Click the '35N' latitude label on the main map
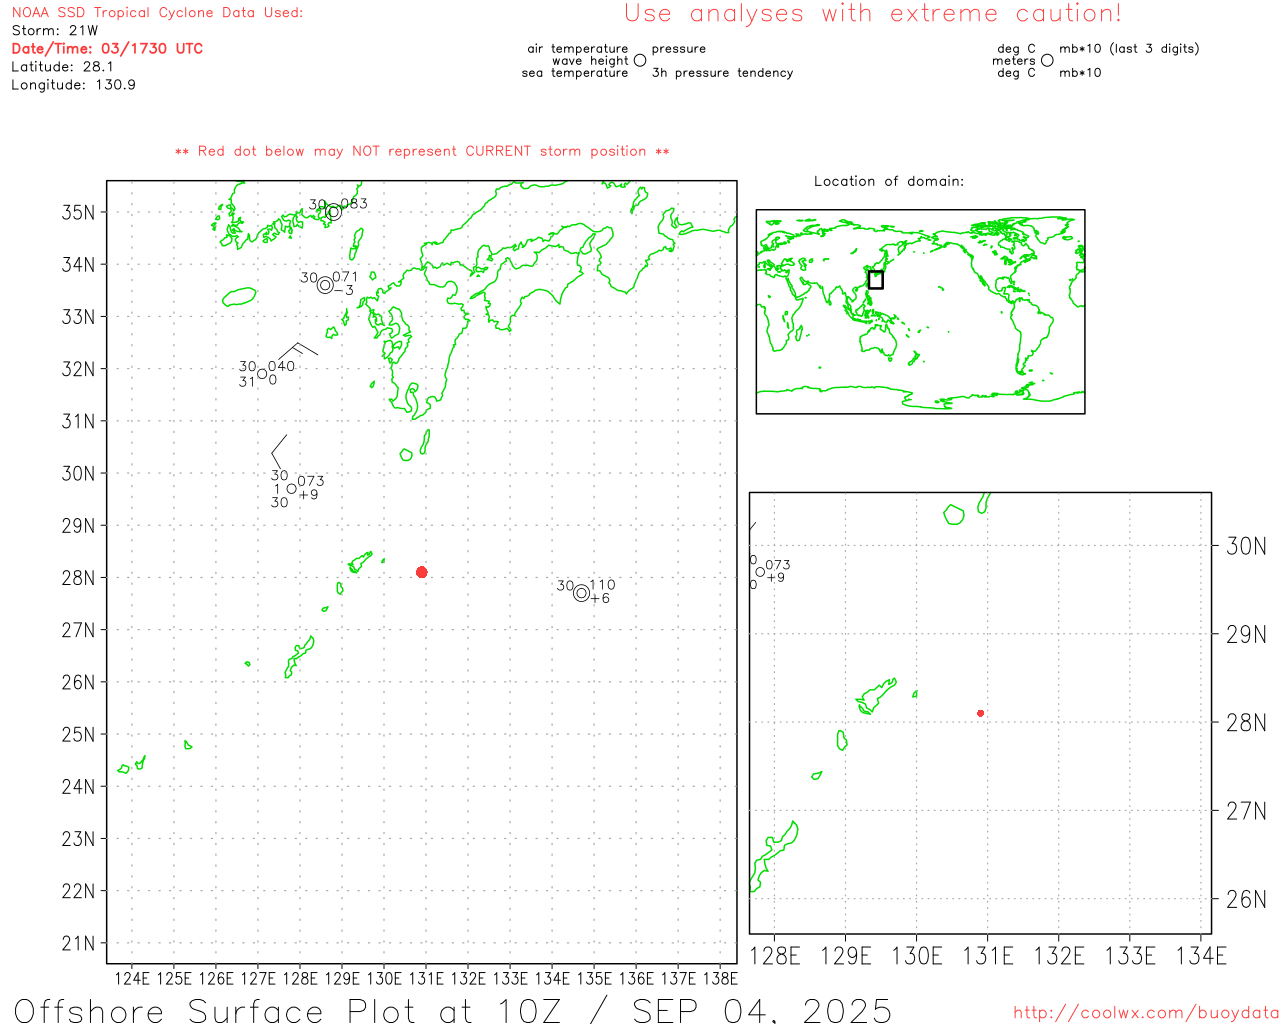Image resolution: width=1280 pixels, height=1024 pixels. [x=79, y=212]
